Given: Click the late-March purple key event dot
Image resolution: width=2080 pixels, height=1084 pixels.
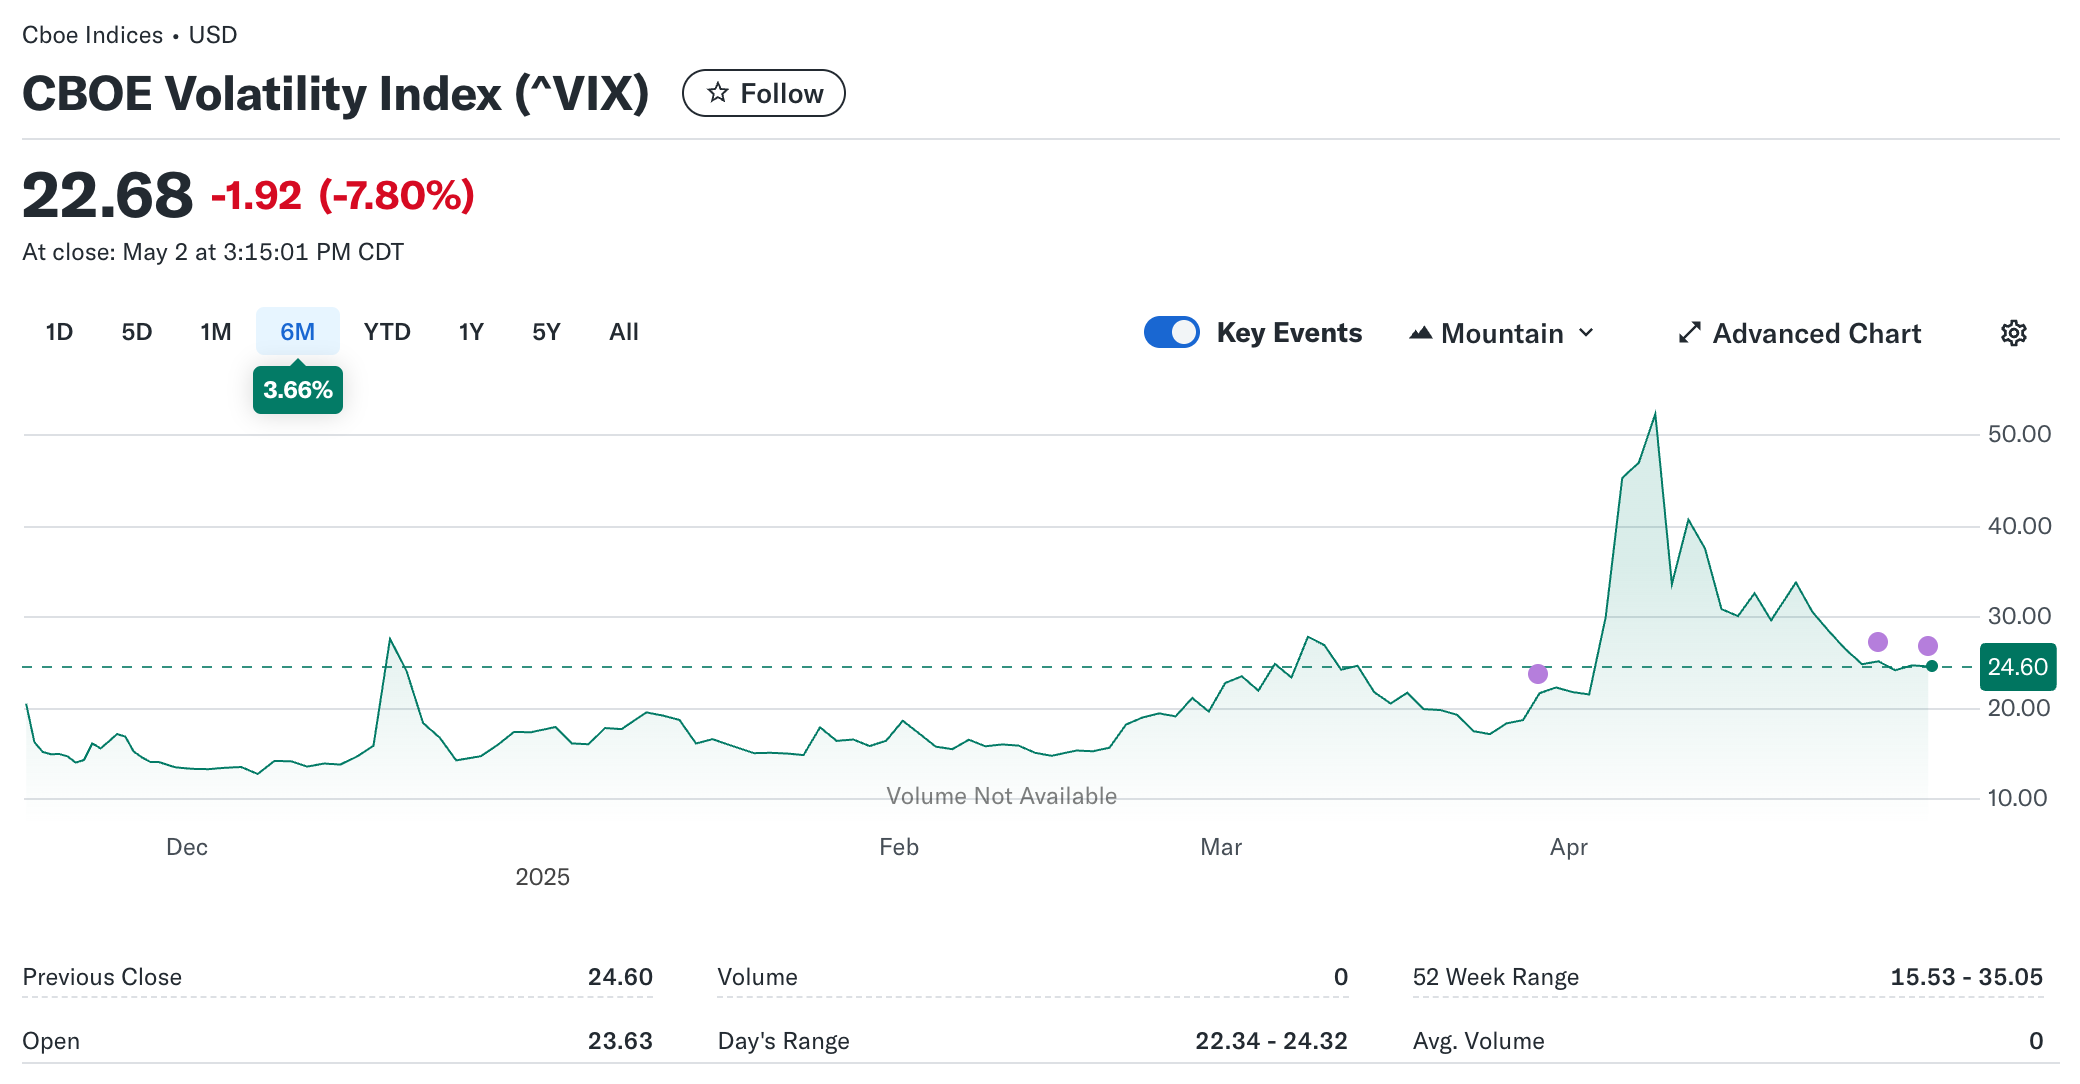Looking at the screenshot, I should (1538, 674).
